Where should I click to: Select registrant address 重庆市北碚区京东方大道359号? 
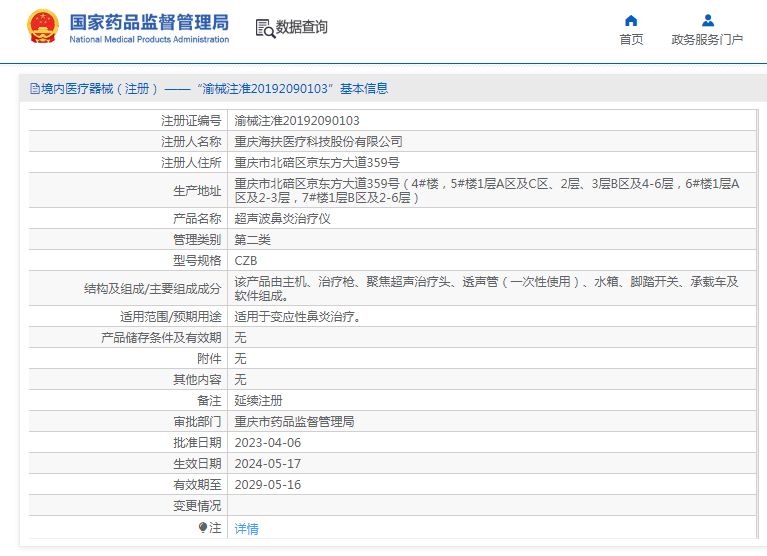point(317,162)
